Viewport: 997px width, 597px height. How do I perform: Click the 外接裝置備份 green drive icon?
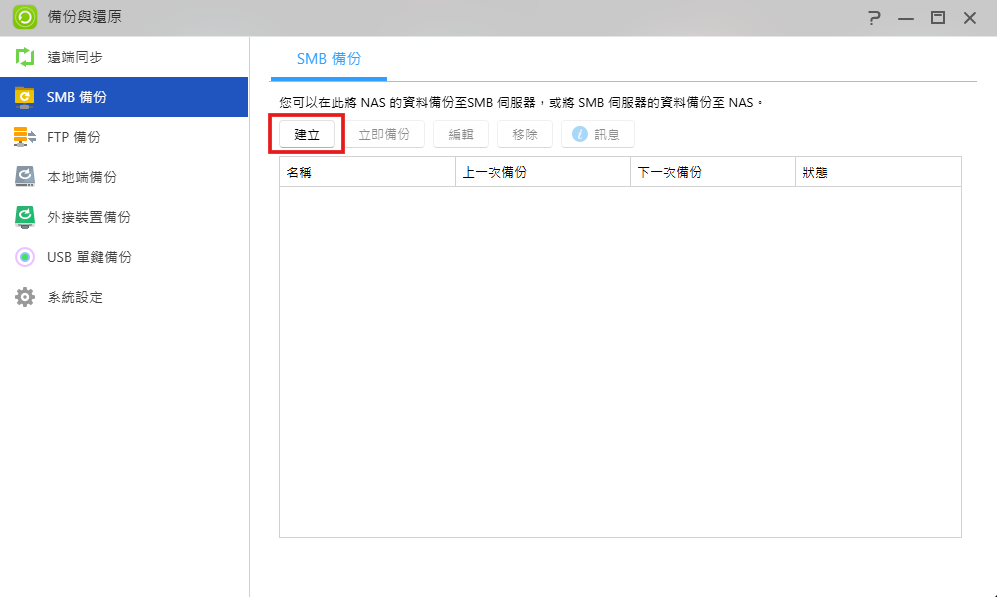tap(24, 217)
